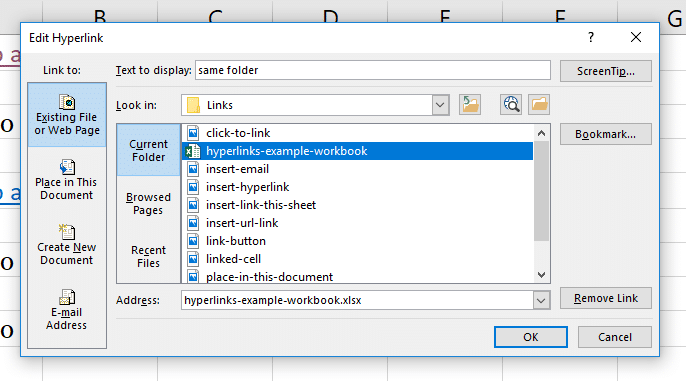This screenshot has height=381, width=686.
Task: Click the image icon beside insert-link-this-sheet
Action: [193, 205]
